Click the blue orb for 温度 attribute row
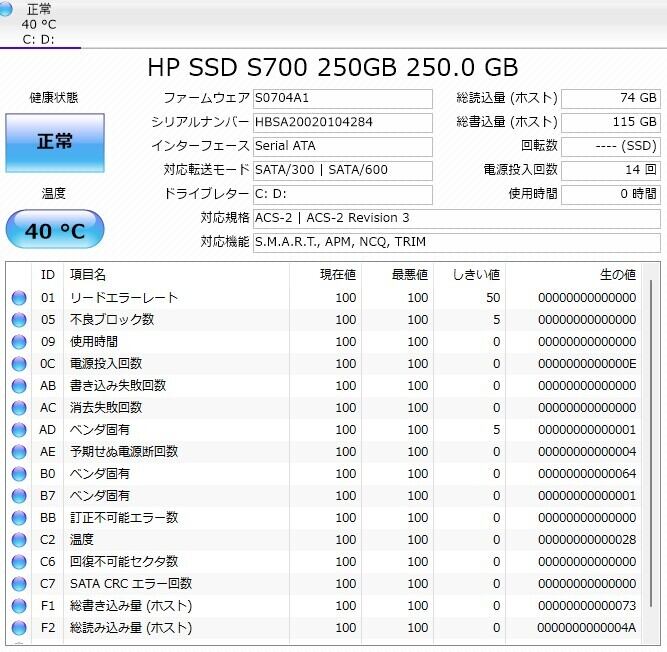The image size is (667, 652). (19, 540)
